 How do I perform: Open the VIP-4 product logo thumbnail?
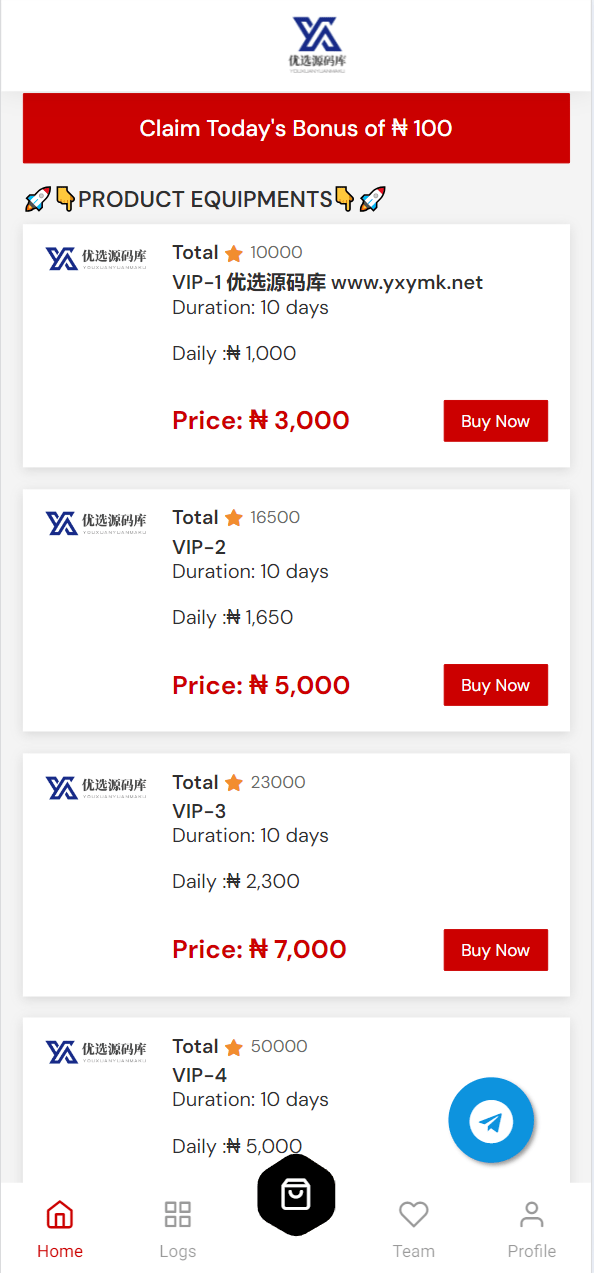pyautogui.click(x=96, y=1051)
